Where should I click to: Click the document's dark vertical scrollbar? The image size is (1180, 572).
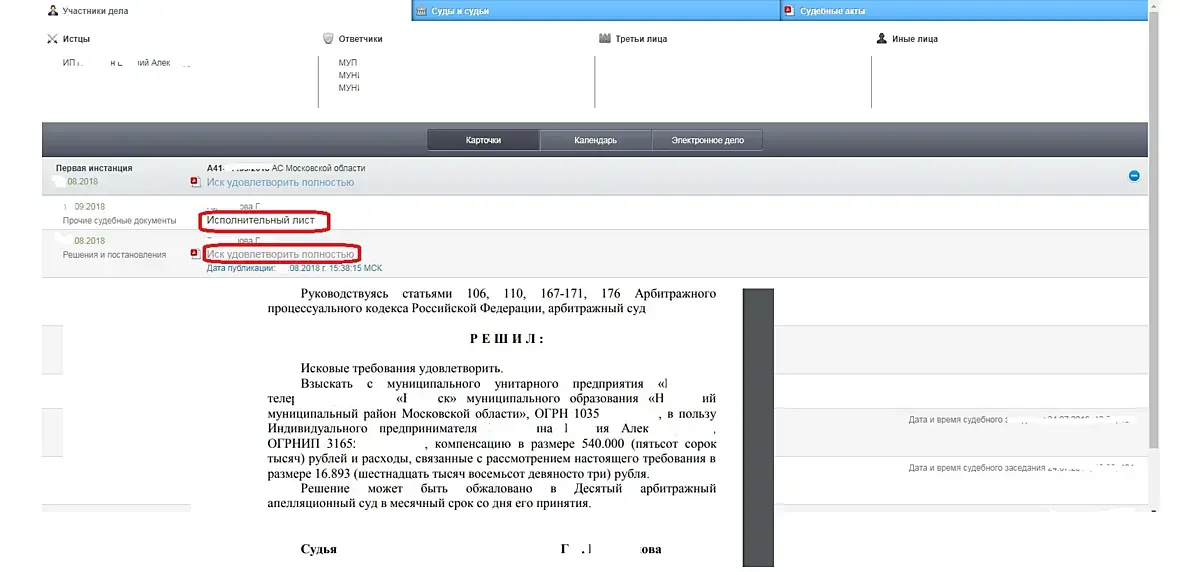tap(758, 427)
